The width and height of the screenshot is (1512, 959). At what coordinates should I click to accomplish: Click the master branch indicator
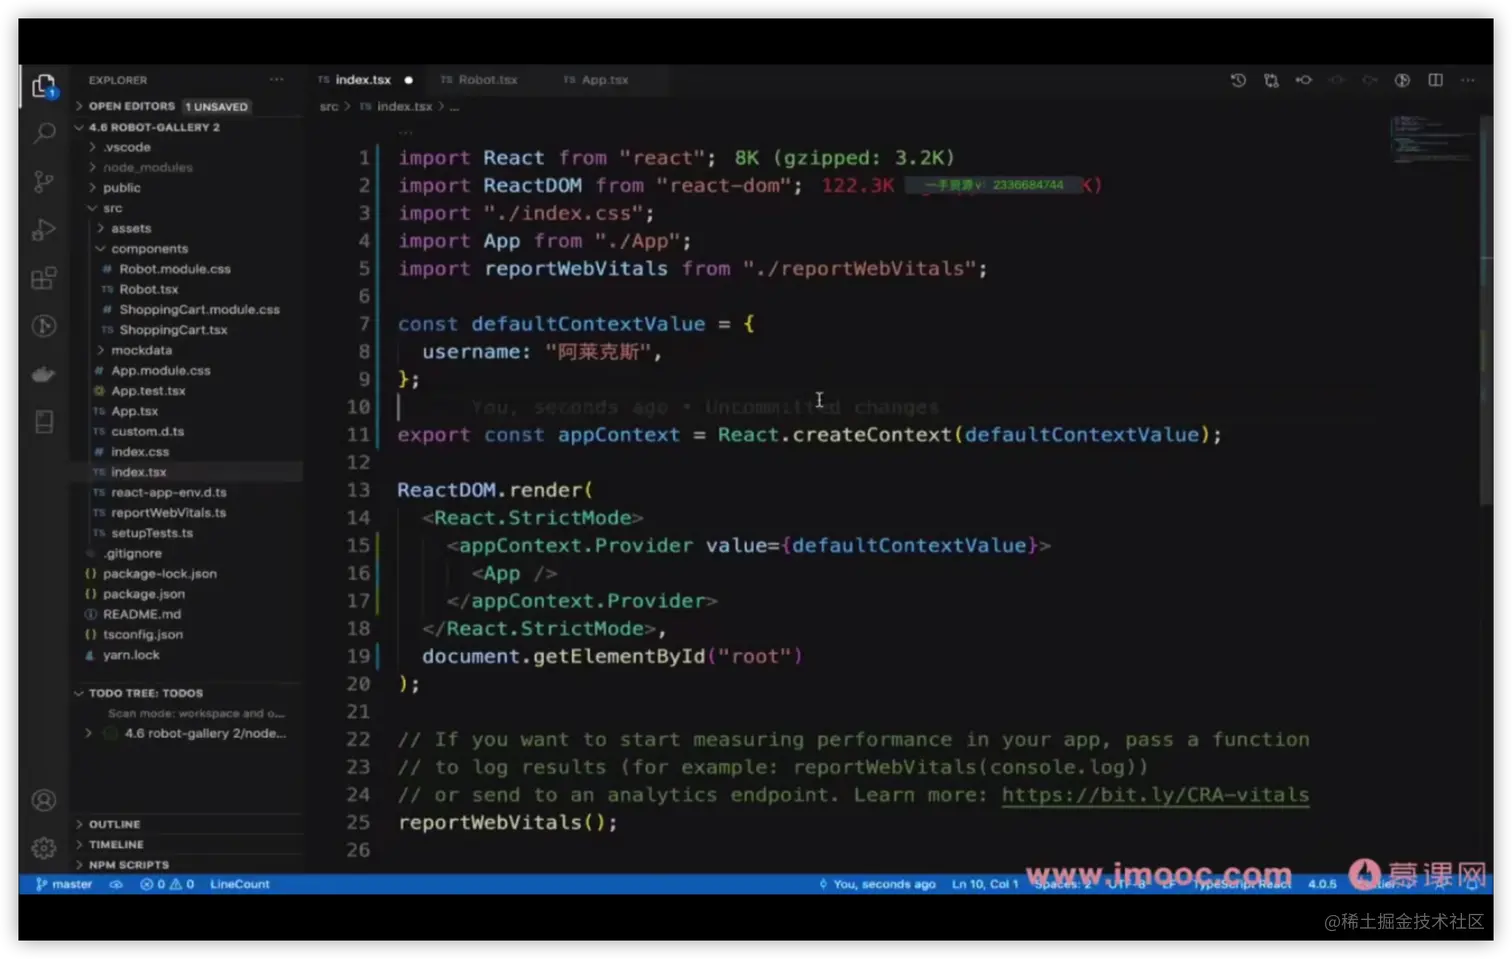coord(64,884)
